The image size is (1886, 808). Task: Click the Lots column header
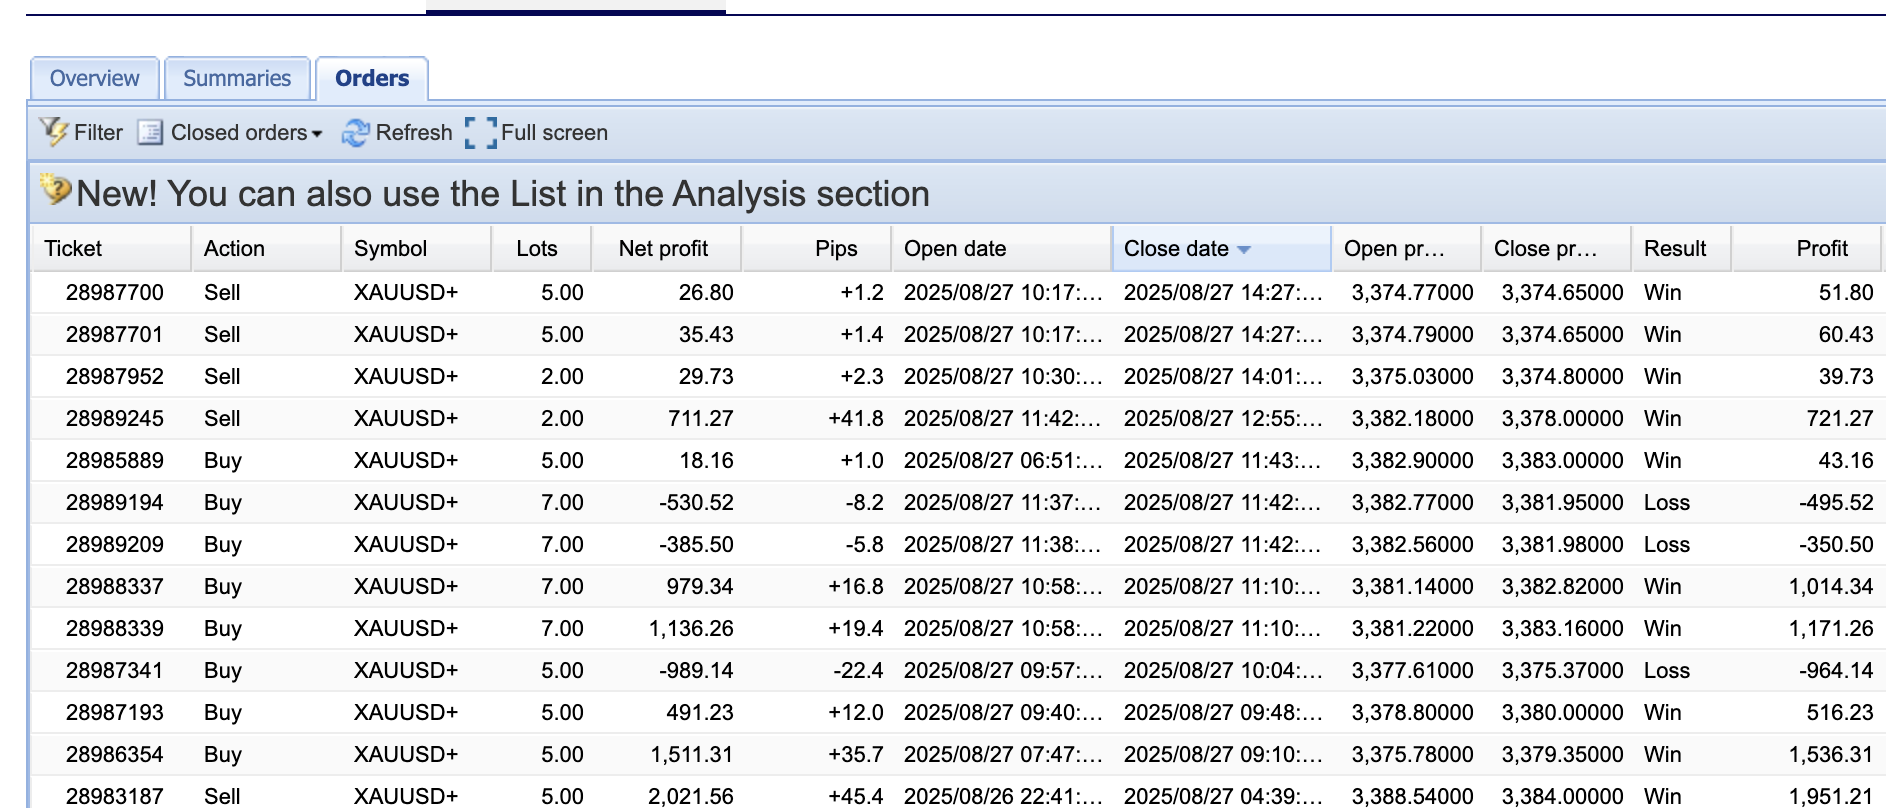537,249
